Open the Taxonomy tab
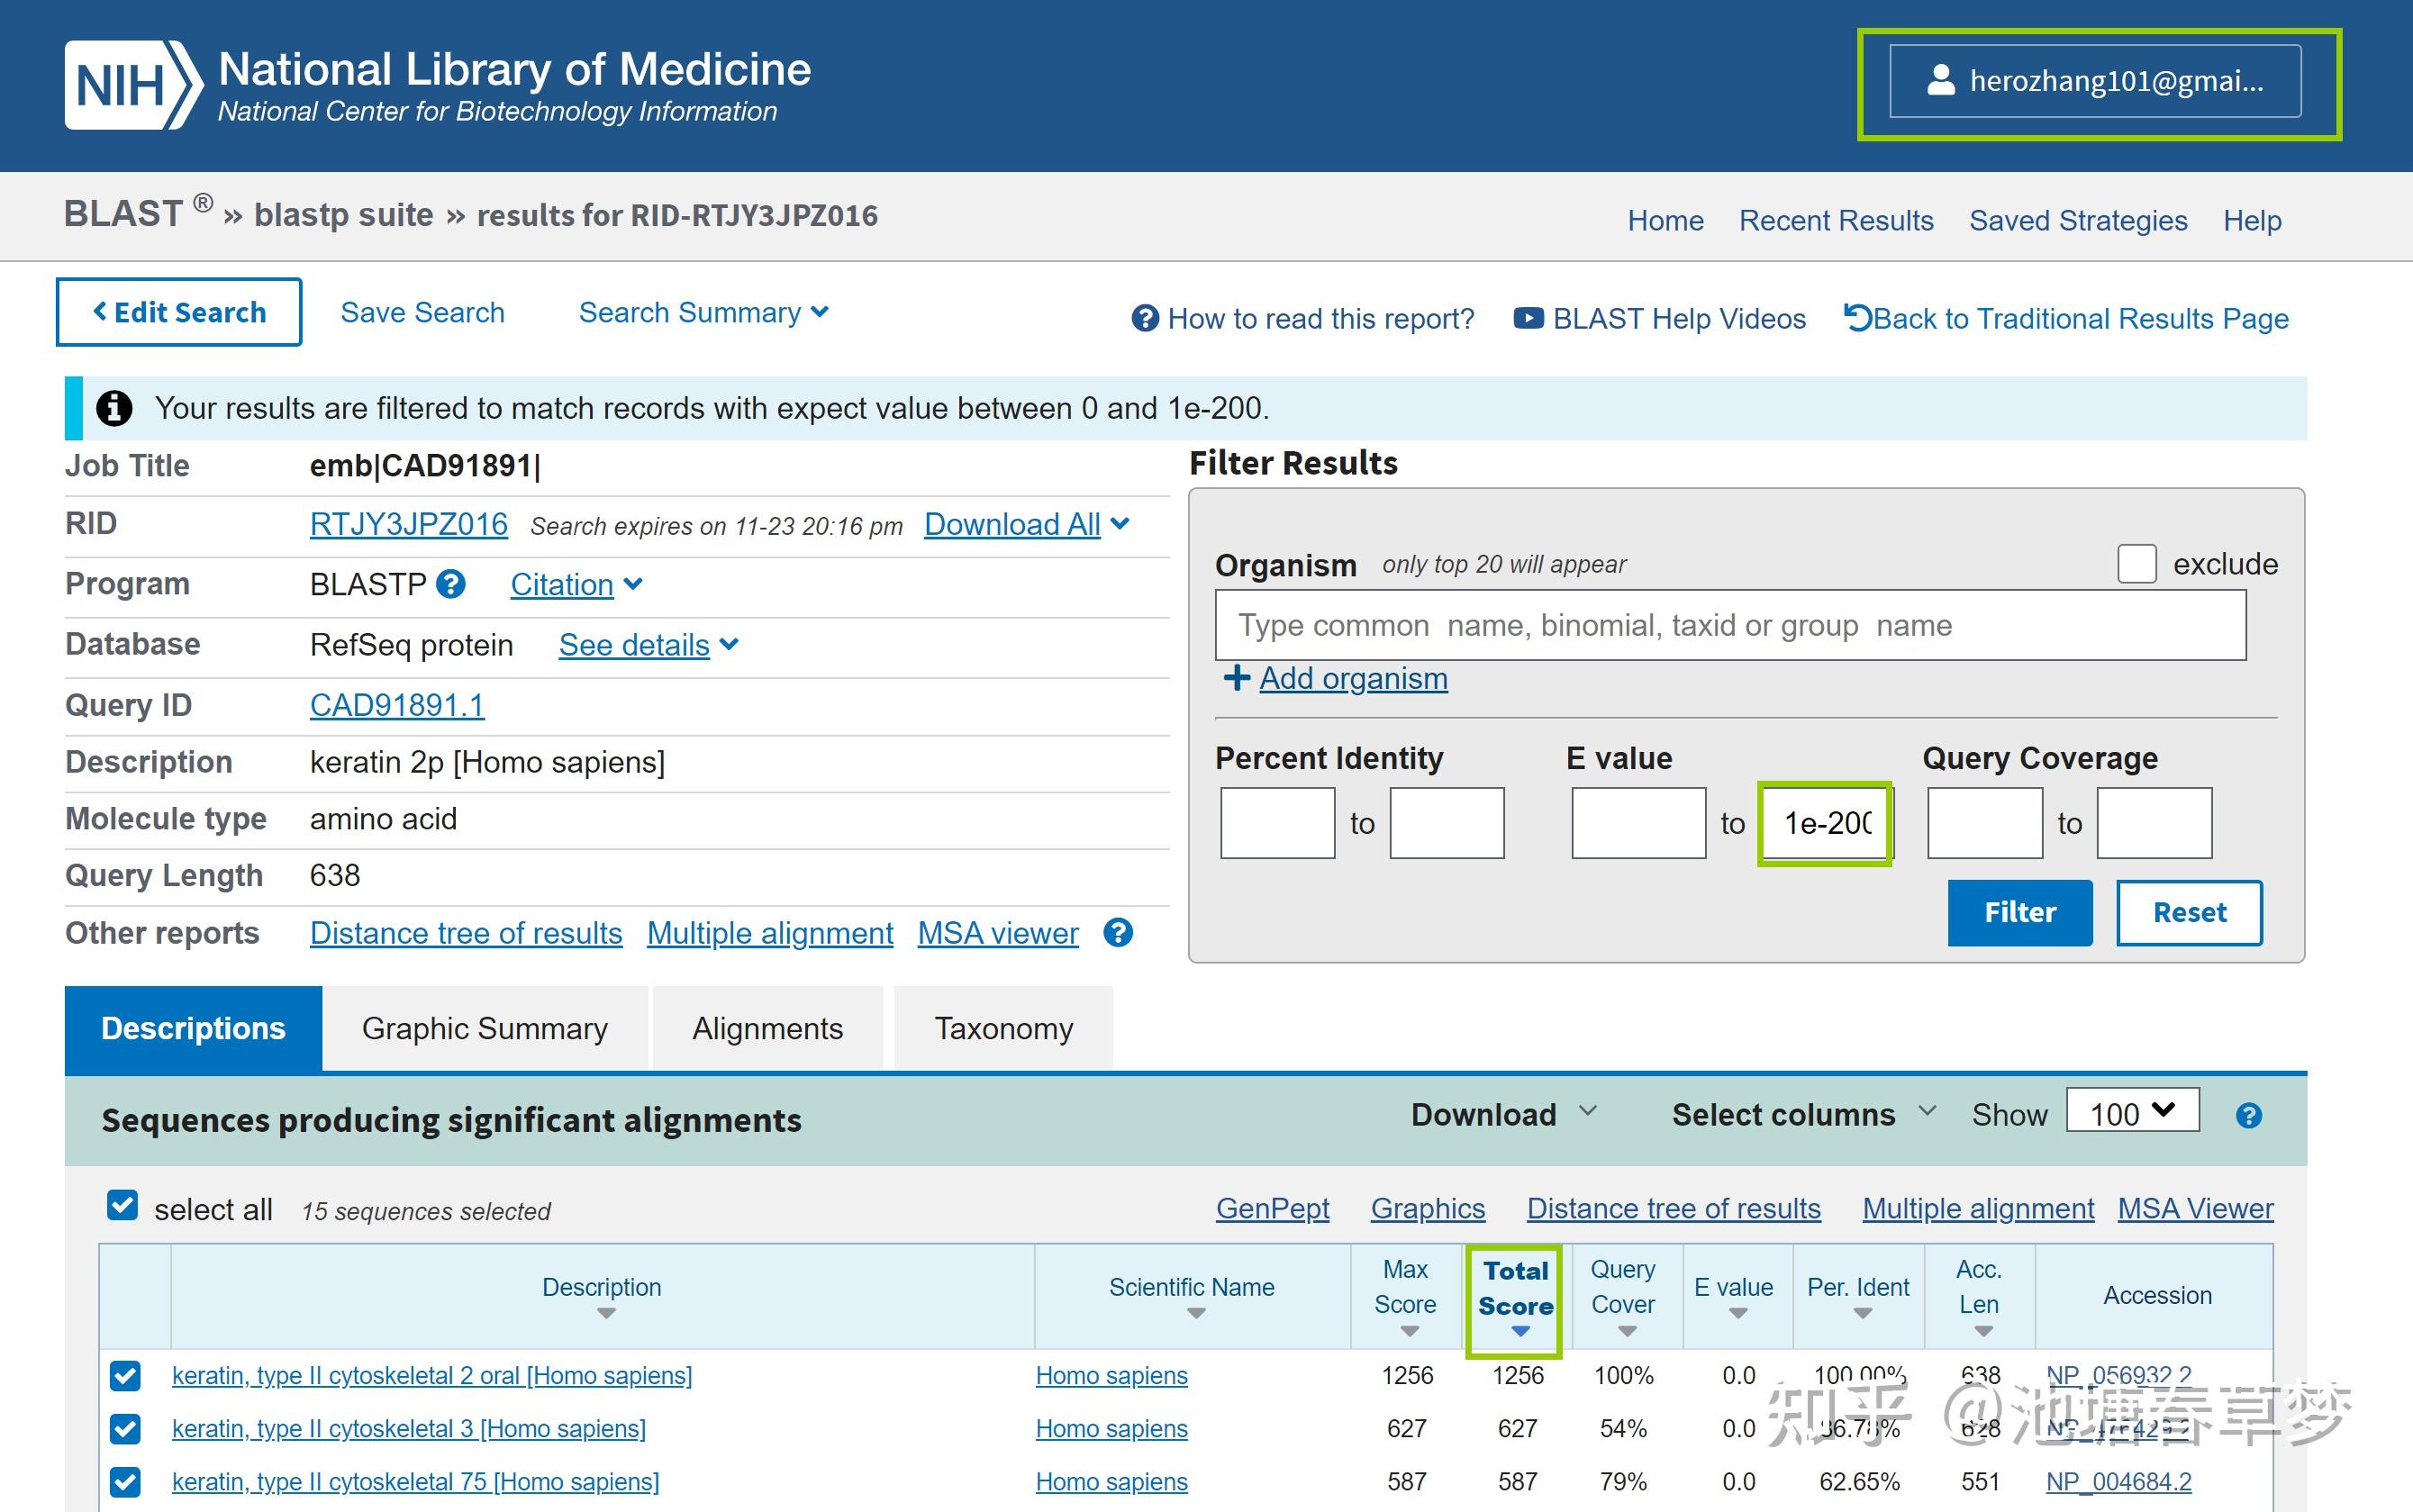The width and height of the screenshot is (2413, 1512). tap(1003, 1028)
